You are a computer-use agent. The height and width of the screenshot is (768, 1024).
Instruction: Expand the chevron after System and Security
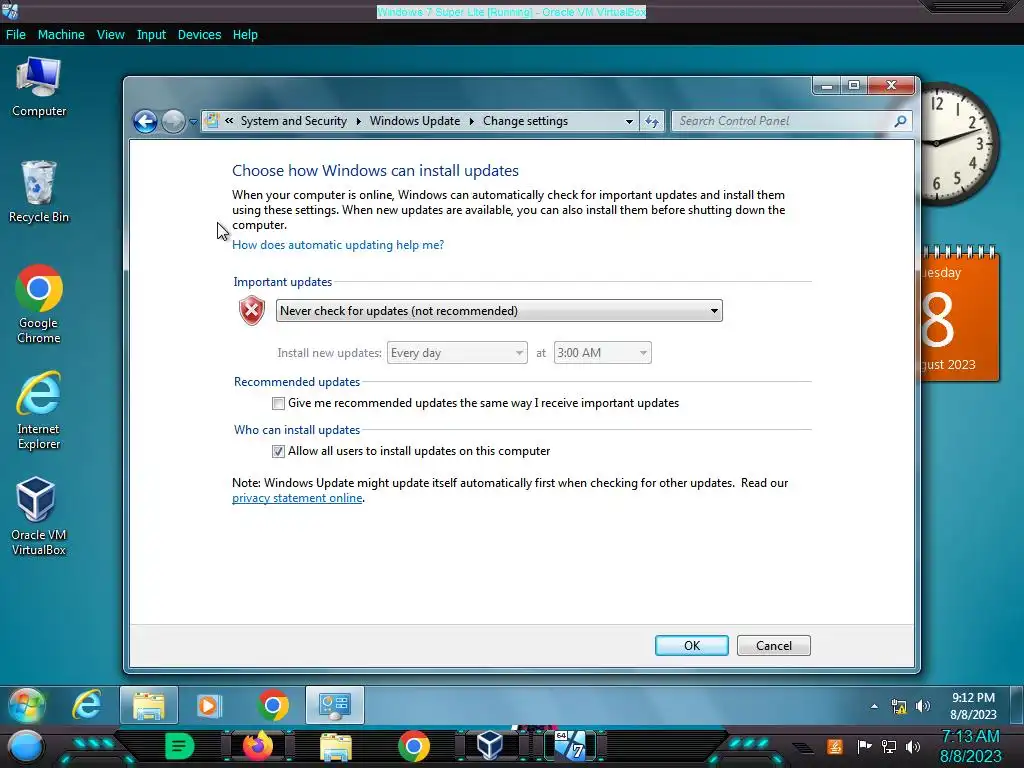359,121
